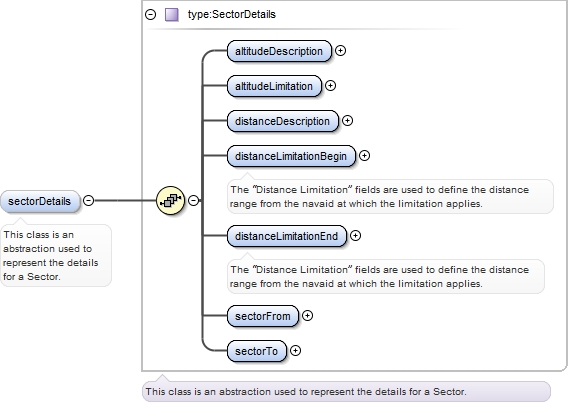
Task: Expand the distanceDescription element
Action: (347, 120)
